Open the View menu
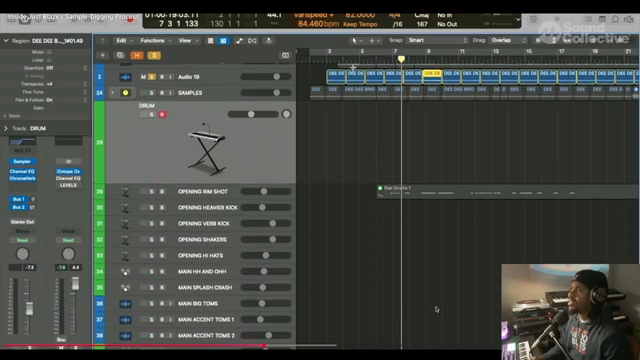The image size is (640, 360). (188, 40)
